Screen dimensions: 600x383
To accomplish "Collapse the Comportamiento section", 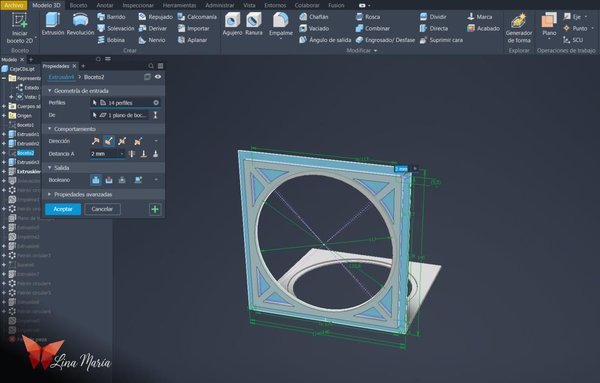I will pyautogui.click(x=49, y=129).
